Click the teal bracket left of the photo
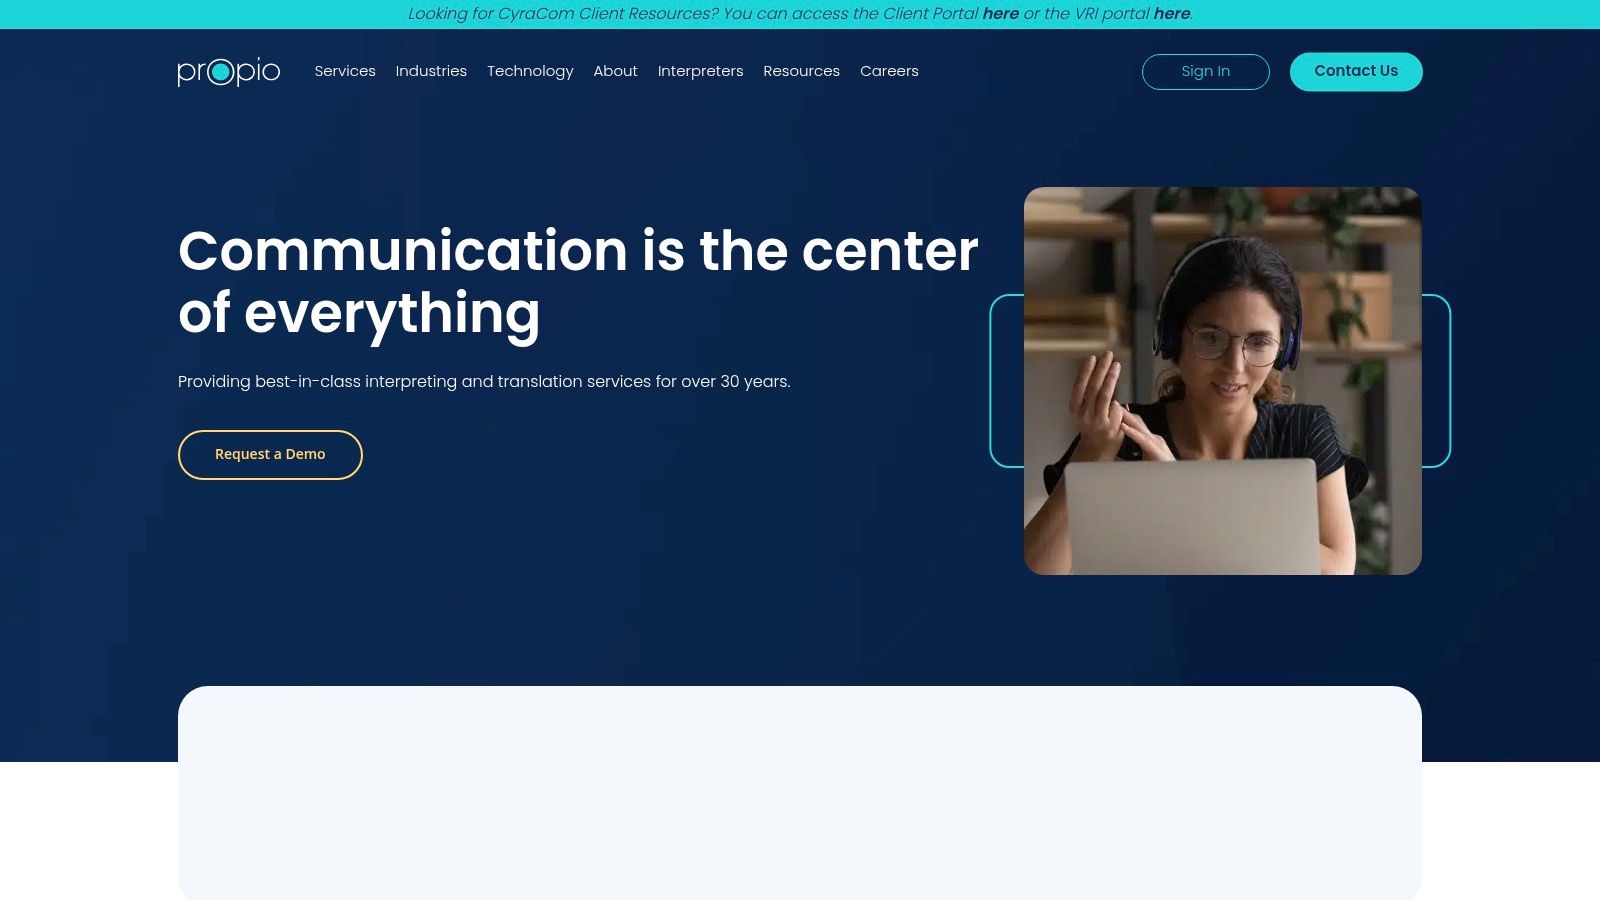 (993, 380)
